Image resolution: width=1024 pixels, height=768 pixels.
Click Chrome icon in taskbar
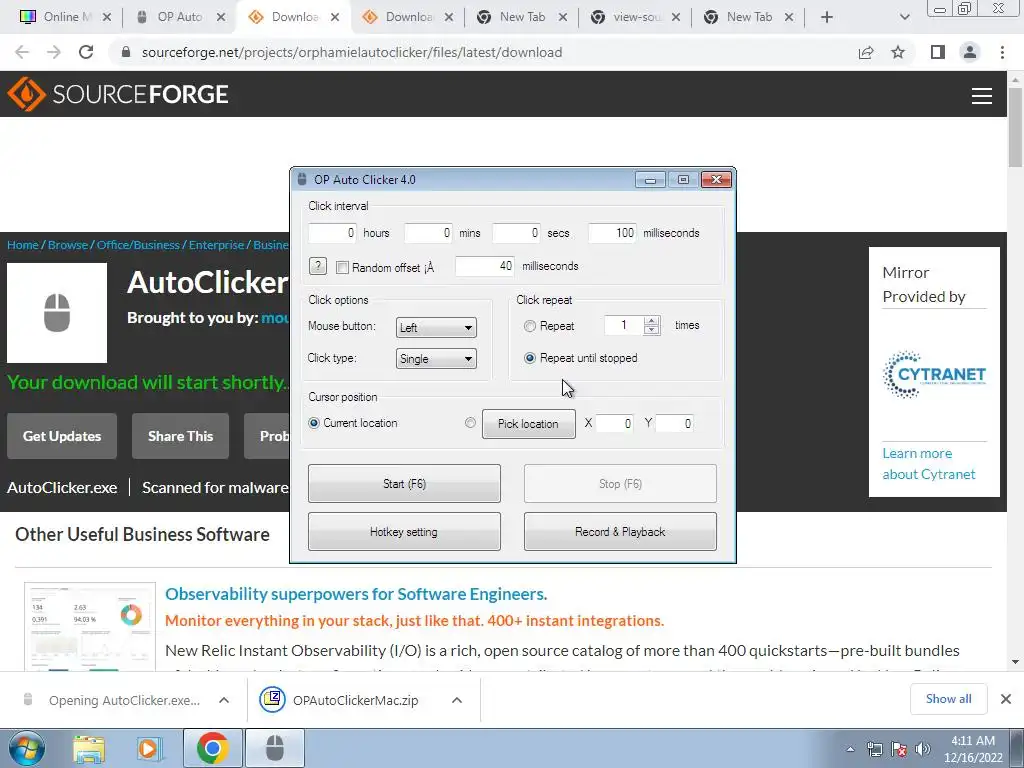tap(212, 748)
